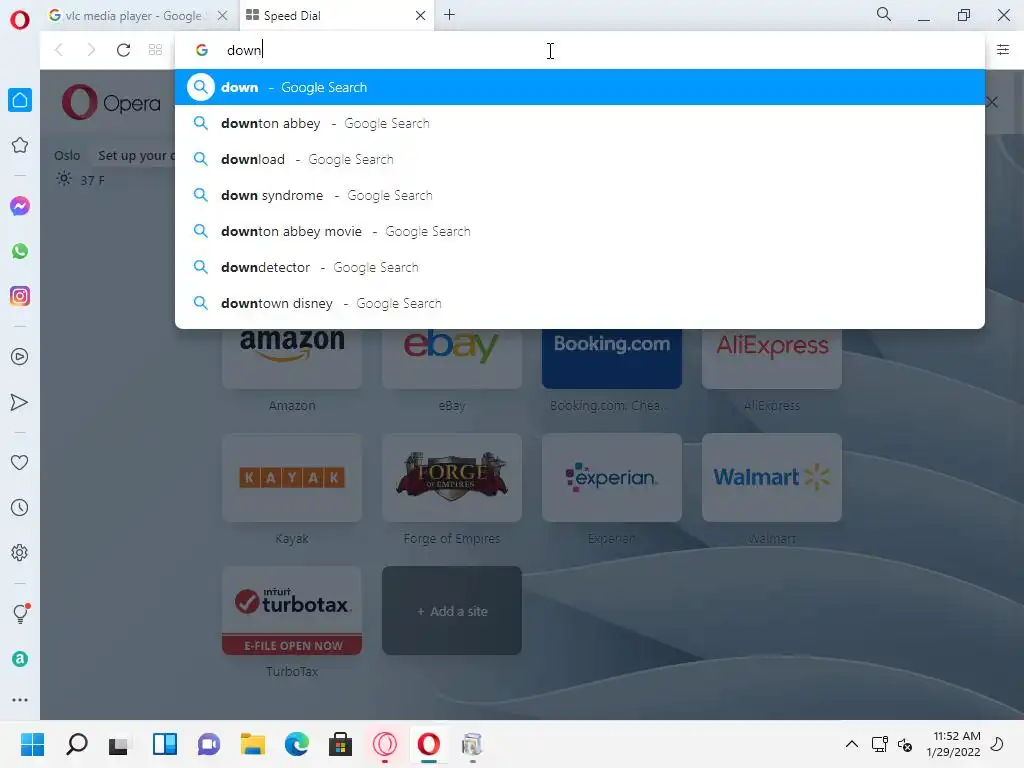Image resolution: width=1024 pixels, height=768 pixels.
Task: Launch Microsoft Edge from the taskbar
Action: coord(296,744)
